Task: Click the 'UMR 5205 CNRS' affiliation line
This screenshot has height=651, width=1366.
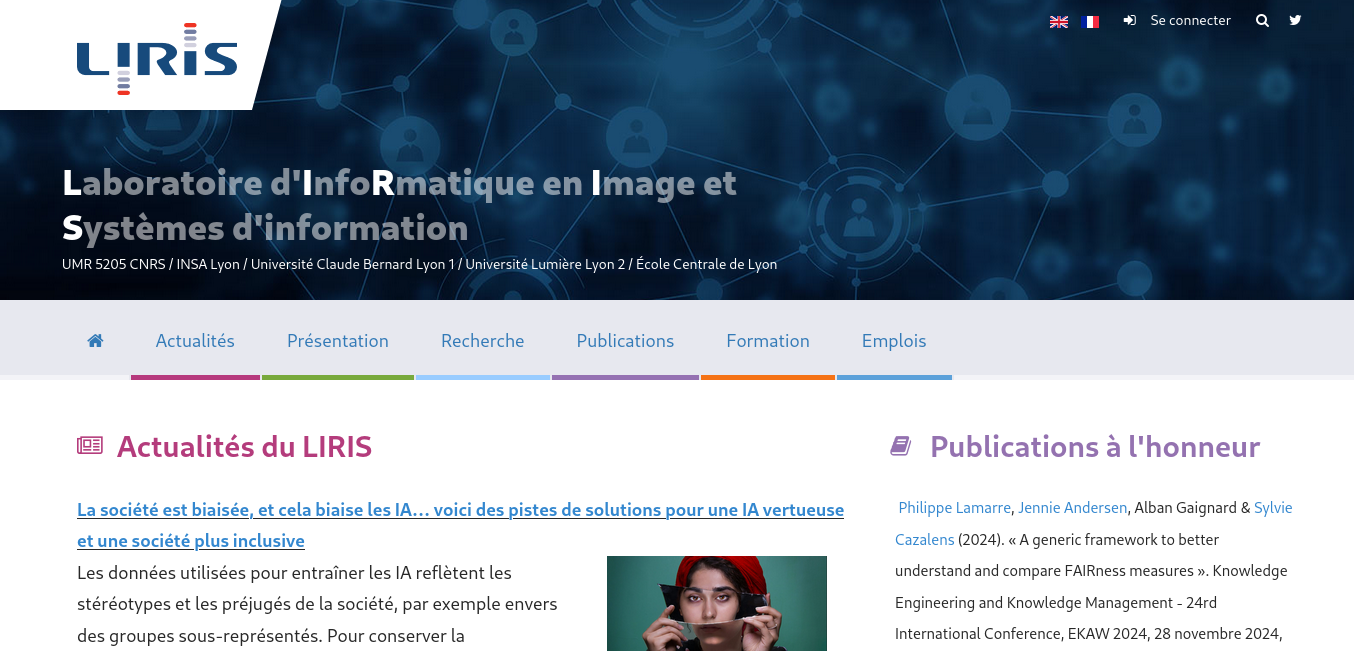Action: [419, 264]
